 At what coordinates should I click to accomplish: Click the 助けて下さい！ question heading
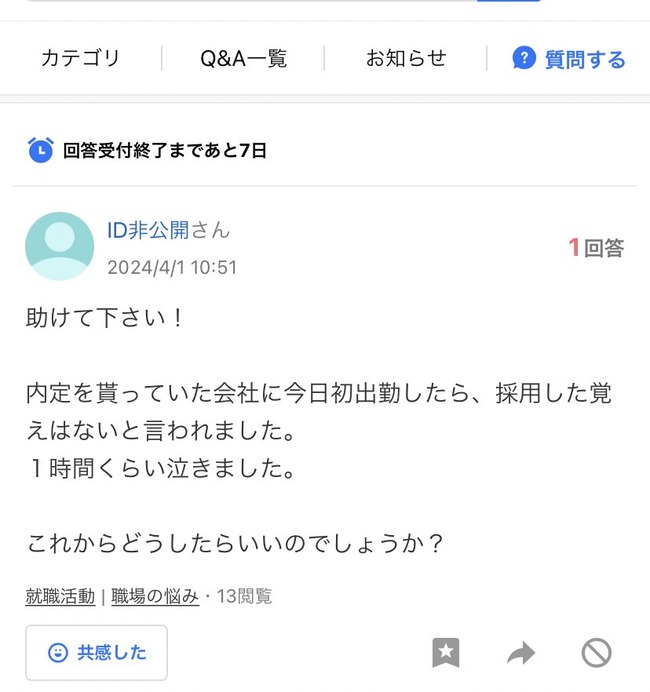105,319
